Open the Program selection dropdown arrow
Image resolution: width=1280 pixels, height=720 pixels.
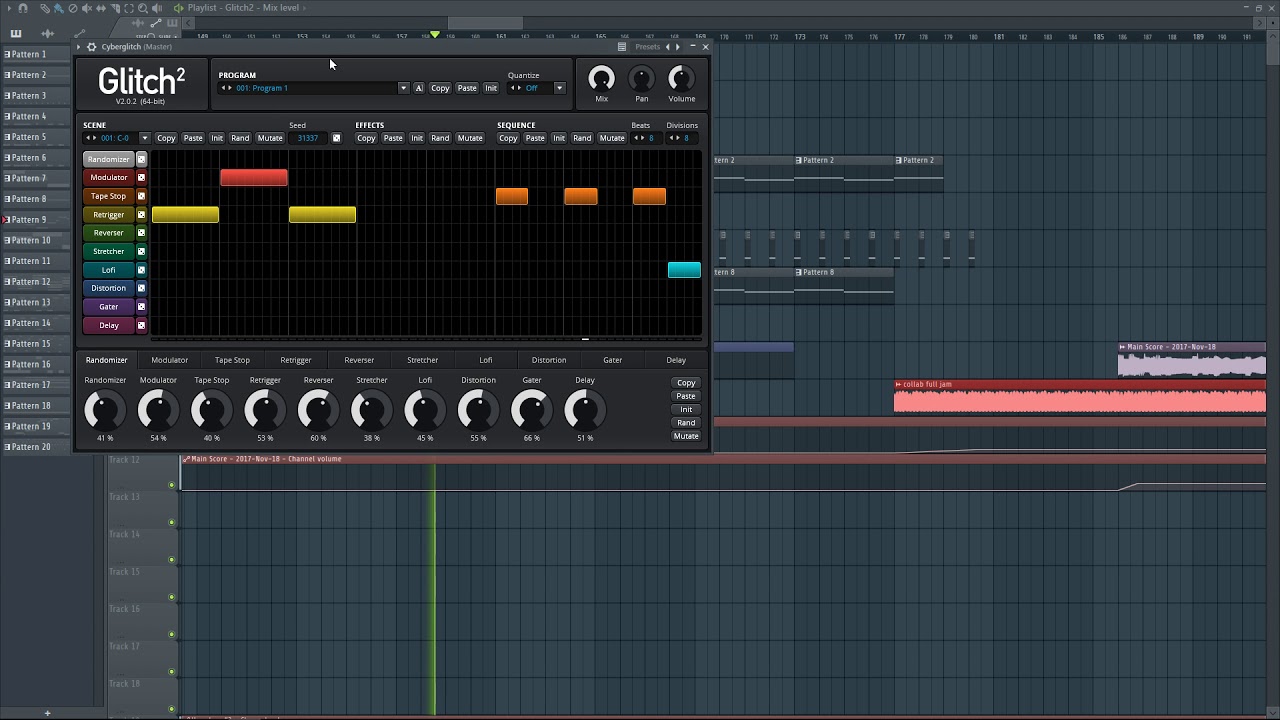pos(403,88)
